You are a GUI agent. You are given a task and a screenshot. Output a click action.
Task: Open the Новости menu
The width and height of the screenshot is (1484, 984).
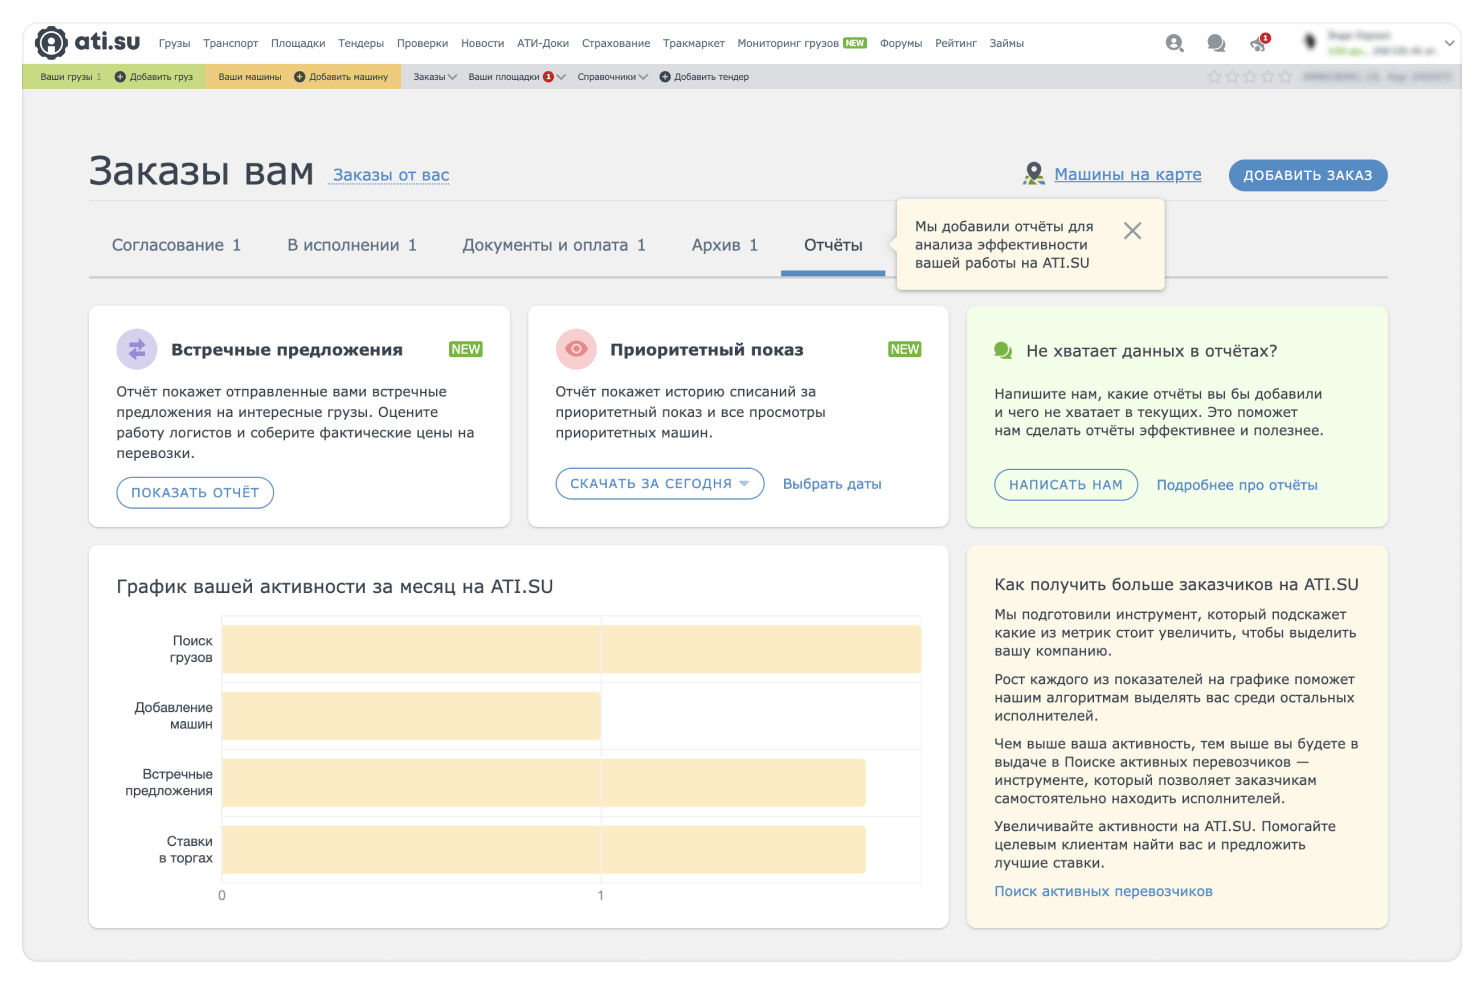click(x=483, y=43)
